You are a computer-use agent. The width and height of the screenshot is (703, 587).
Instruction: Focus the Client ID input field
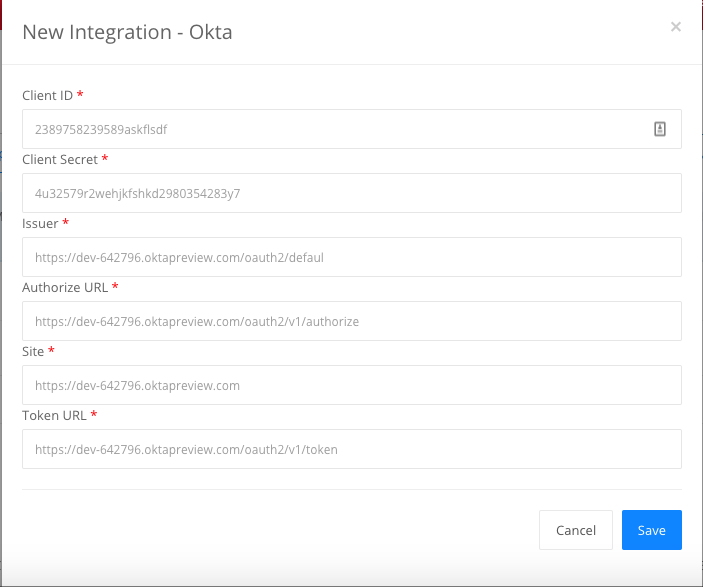click(352, 129)
